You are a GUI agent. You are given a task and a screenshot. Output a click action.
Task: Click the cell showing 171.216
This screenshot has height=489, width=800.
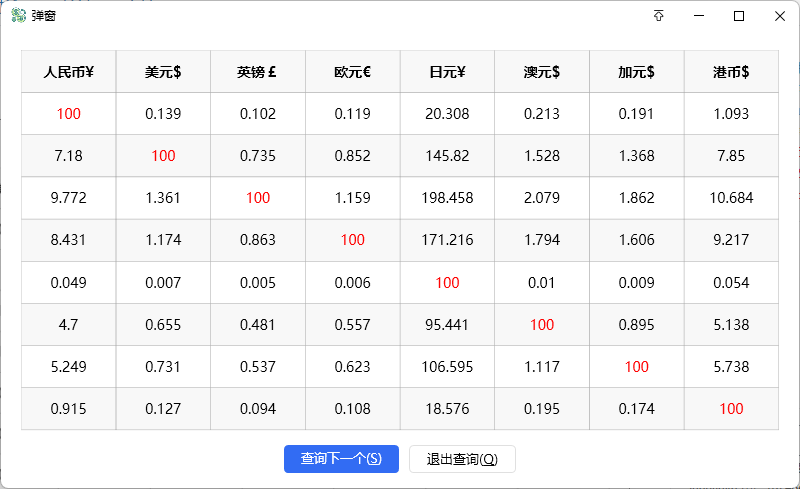(x=447, y=240)
